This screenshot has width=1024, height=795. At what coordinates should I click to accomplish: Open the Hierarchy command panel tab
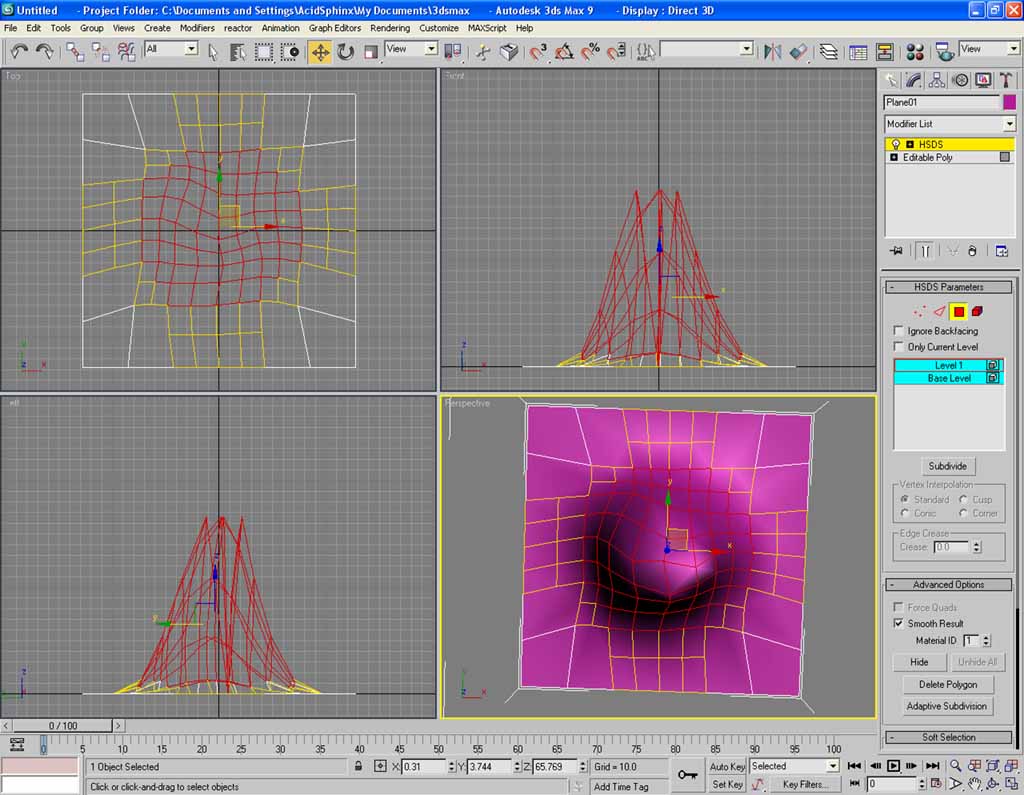(x=937, y=80)
